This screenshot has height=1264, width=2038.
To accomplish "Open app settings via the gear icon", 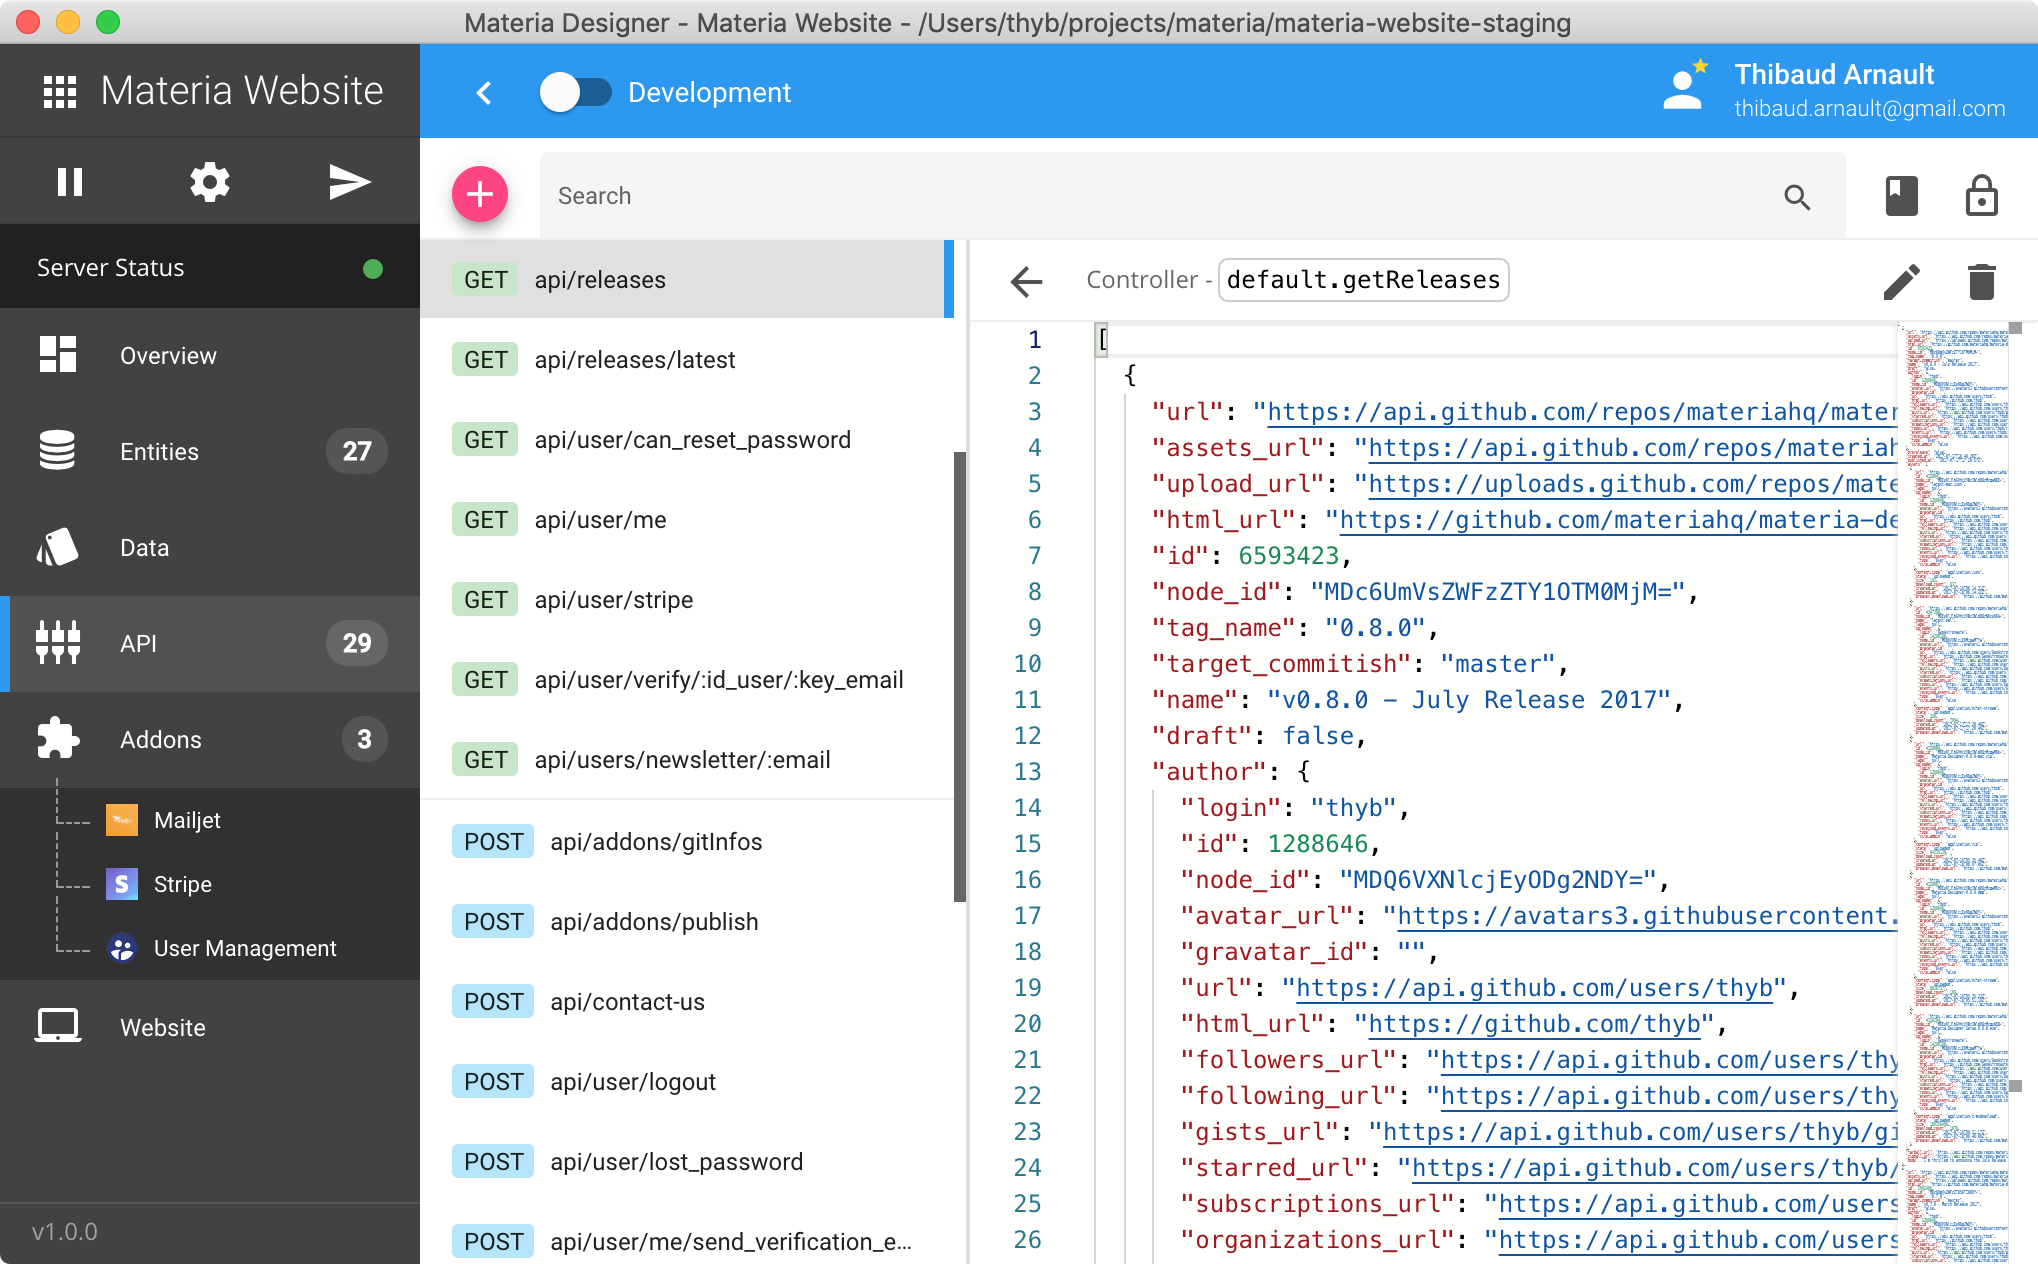I will coord(210,182).
